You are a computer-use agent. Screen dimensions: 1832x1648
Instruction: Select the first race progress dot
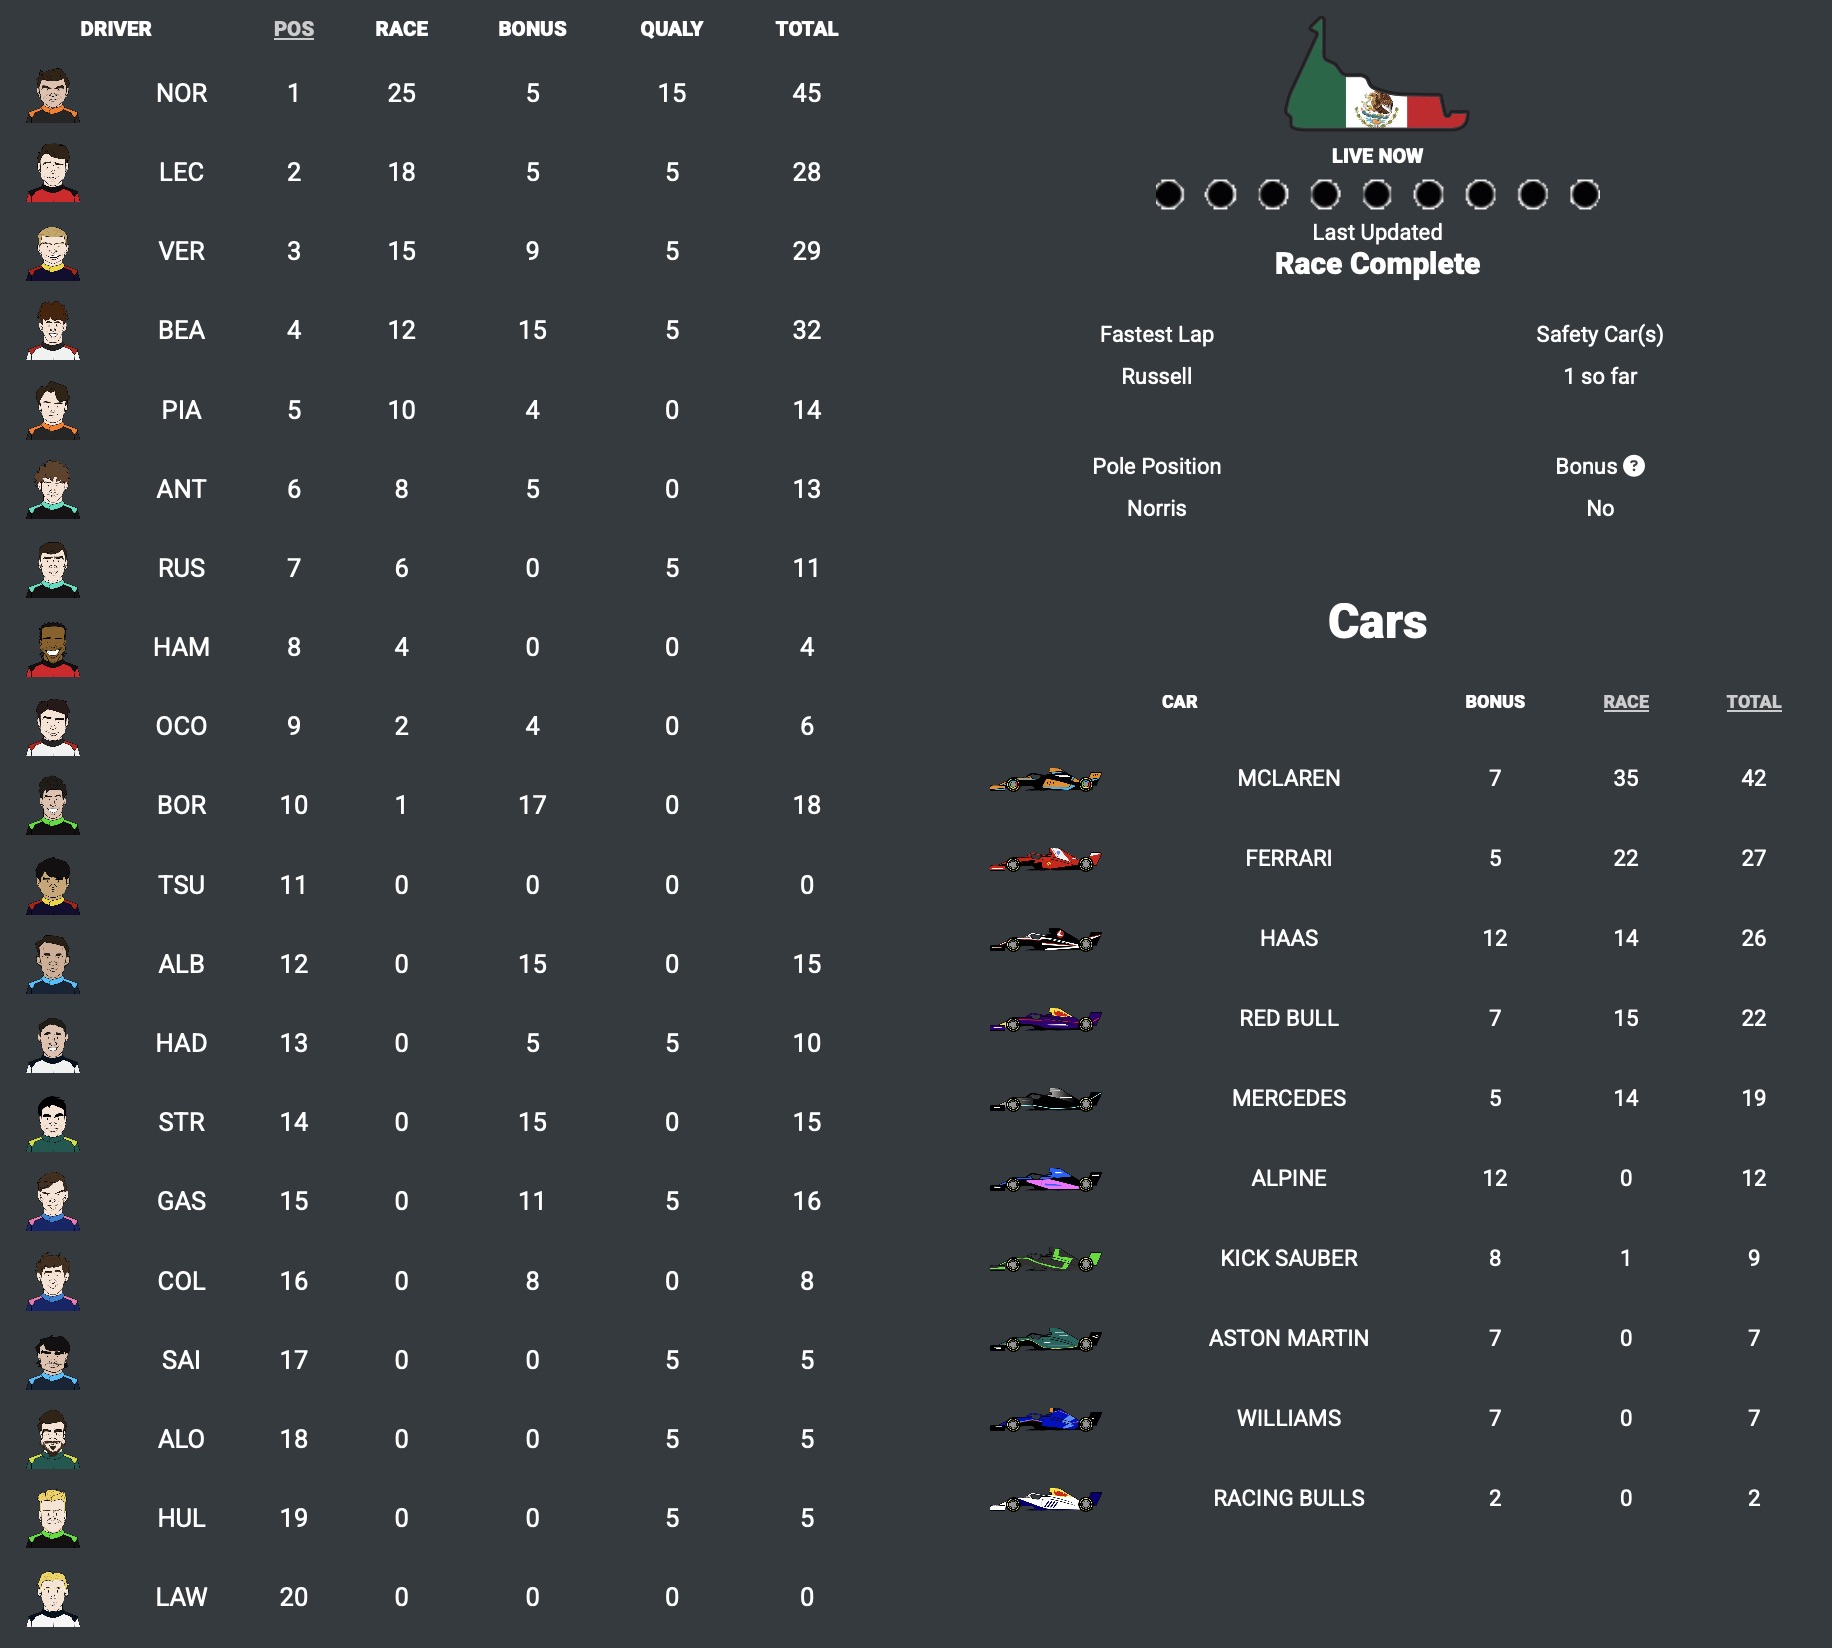[1169, 194]
